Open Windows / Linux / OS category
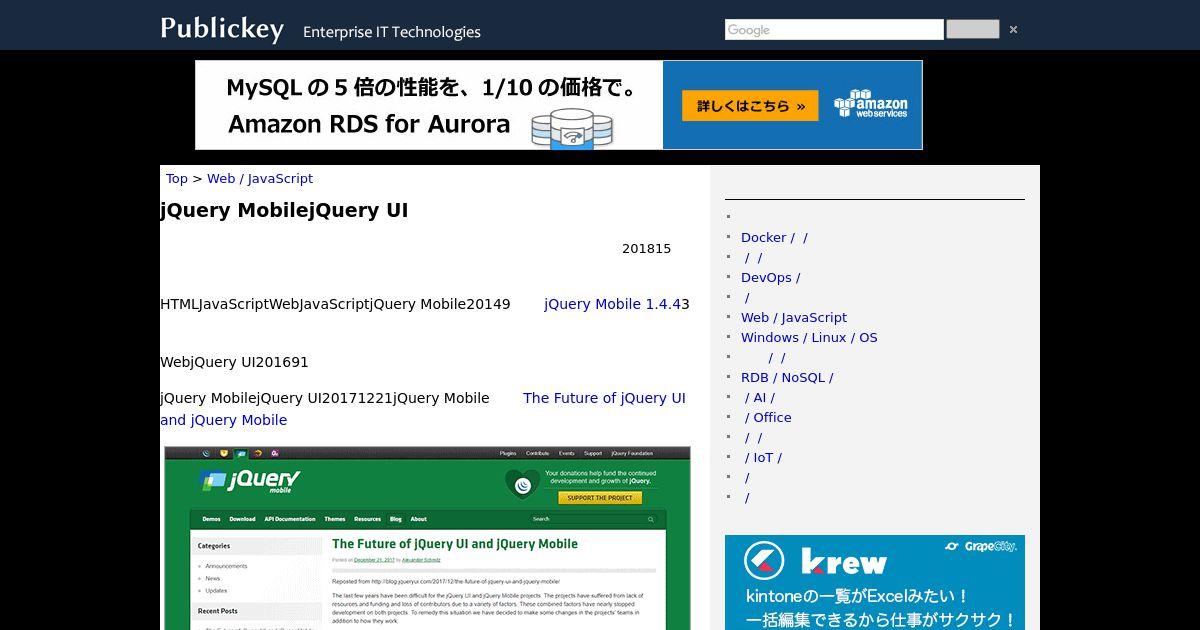Viewport: 1200px width, 630px height. [x=809, y=338]
